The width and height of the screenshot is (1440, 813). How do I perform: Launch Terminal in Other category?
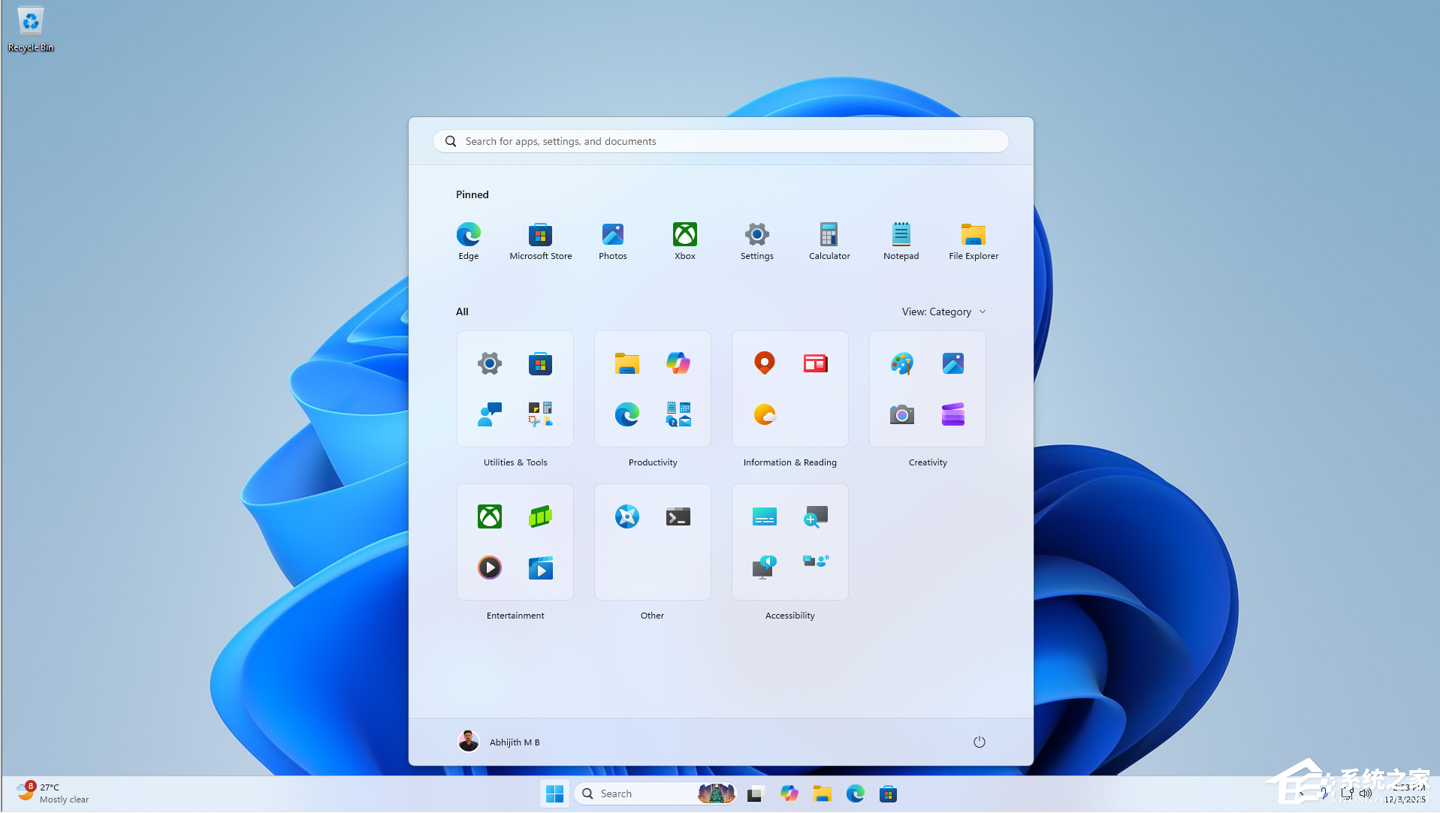678,516
